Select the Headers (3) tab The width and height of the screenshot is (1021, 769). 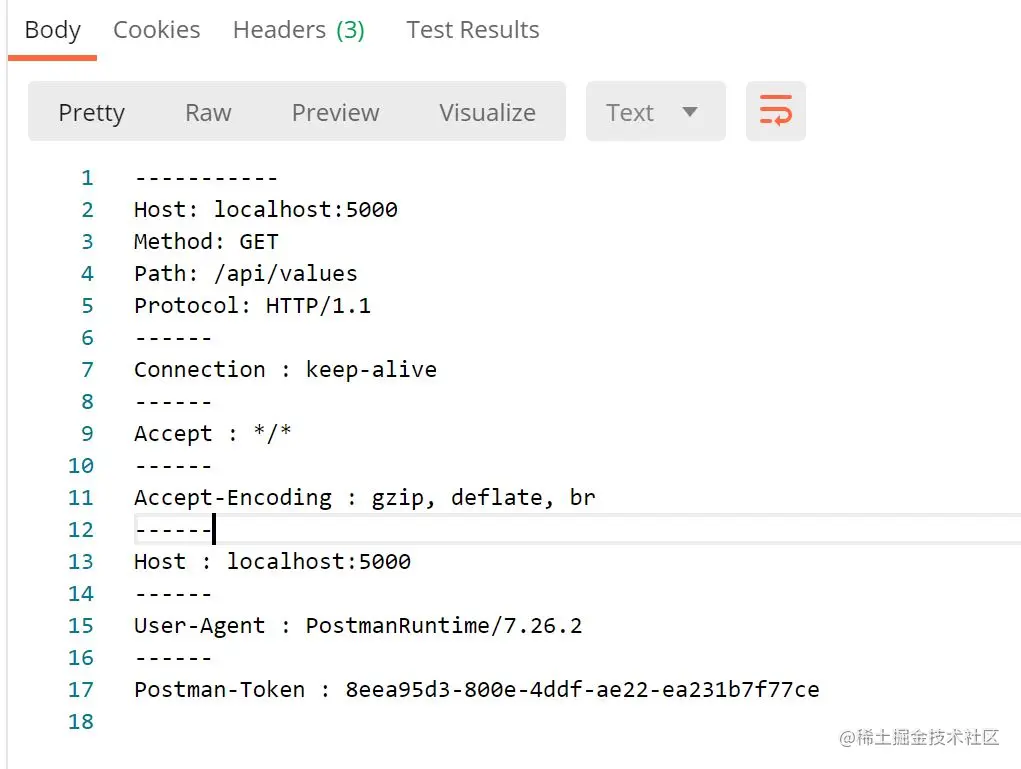click(298, 30)
